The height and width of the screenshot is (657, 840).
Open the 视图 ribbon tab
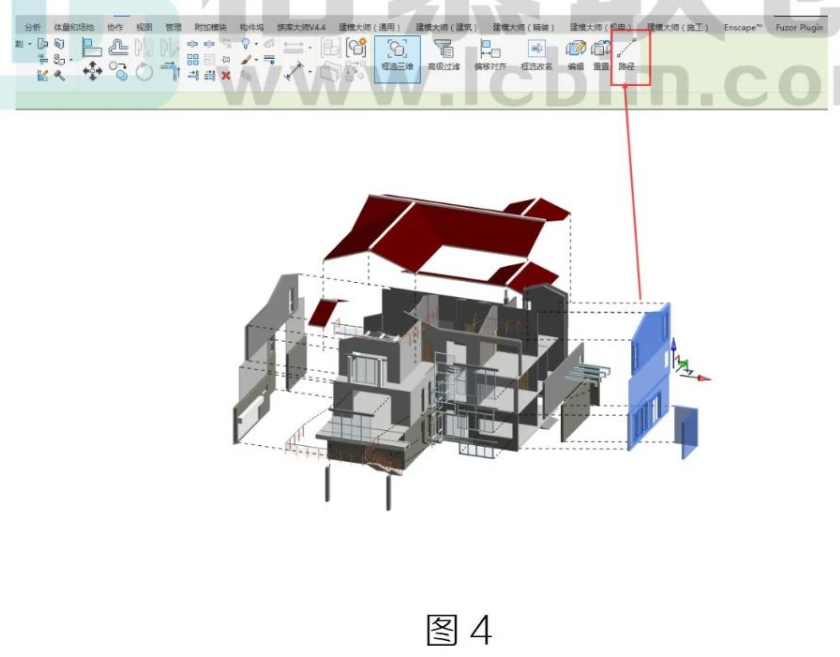point(144,27)
